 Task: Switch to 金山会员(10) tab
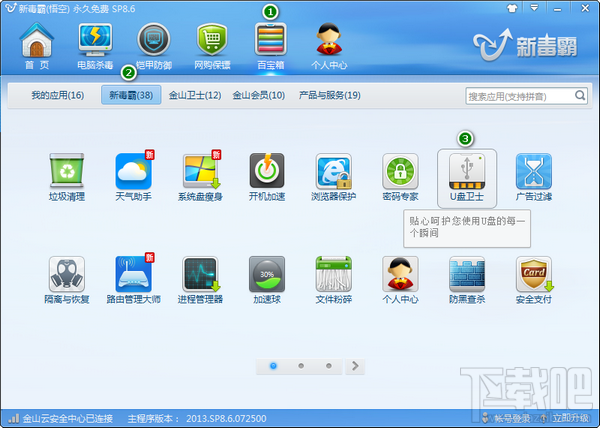[259, 95]
